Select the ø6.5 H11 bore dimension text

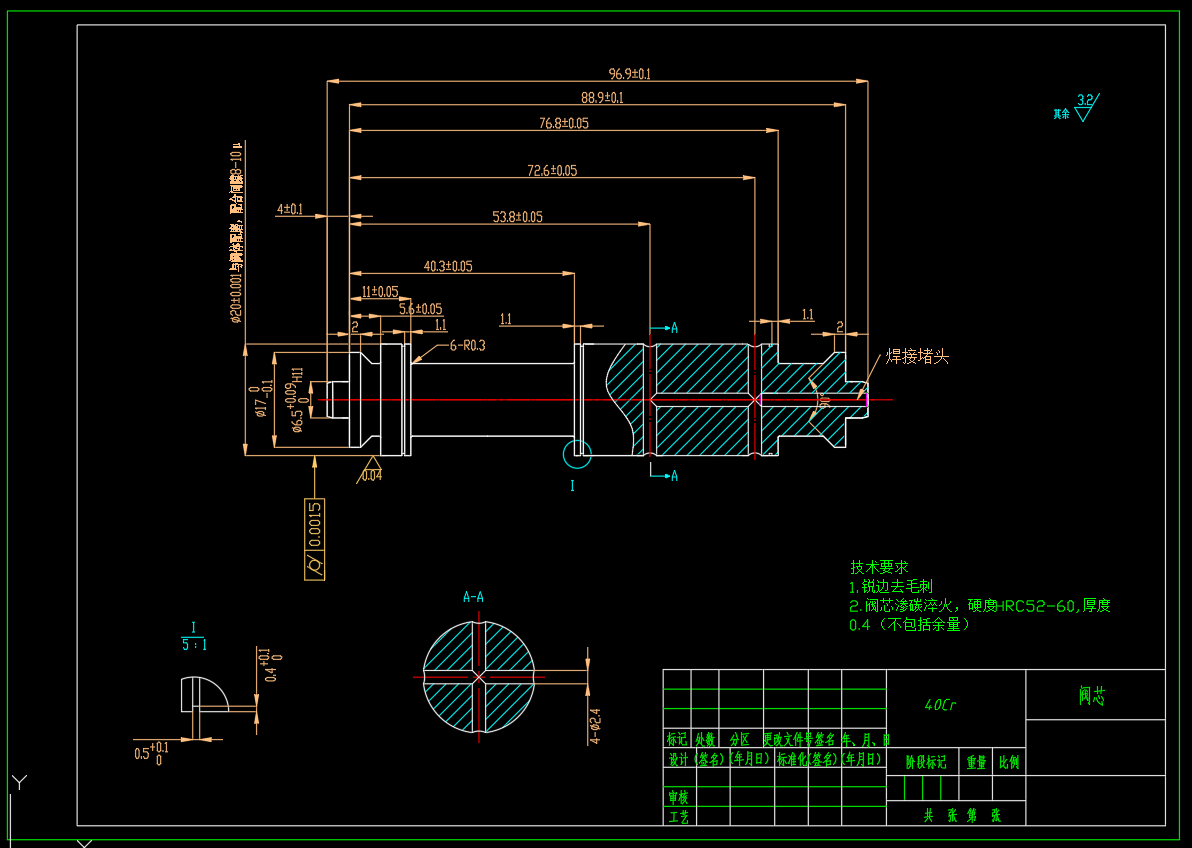click(298, 400)
